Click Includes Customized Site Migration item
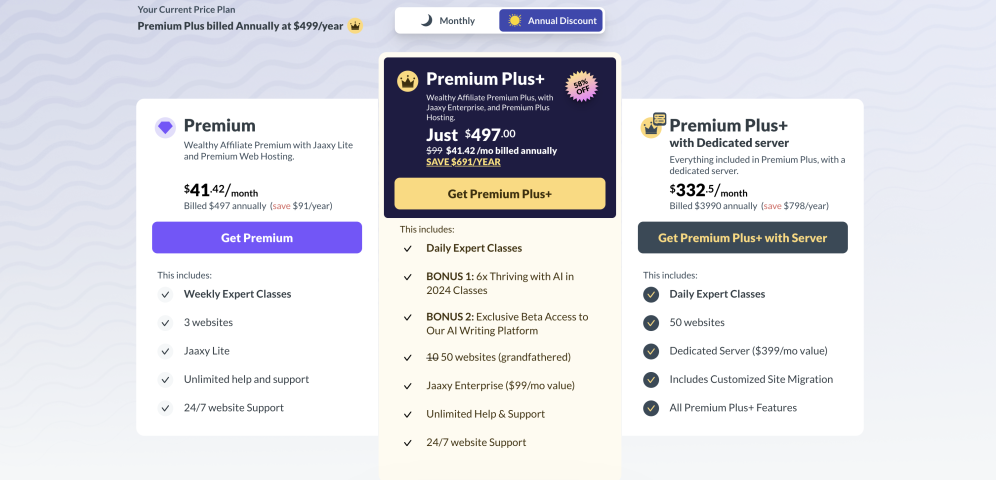The height and width of the screenshot is (480, 996). tap(751, 379)
